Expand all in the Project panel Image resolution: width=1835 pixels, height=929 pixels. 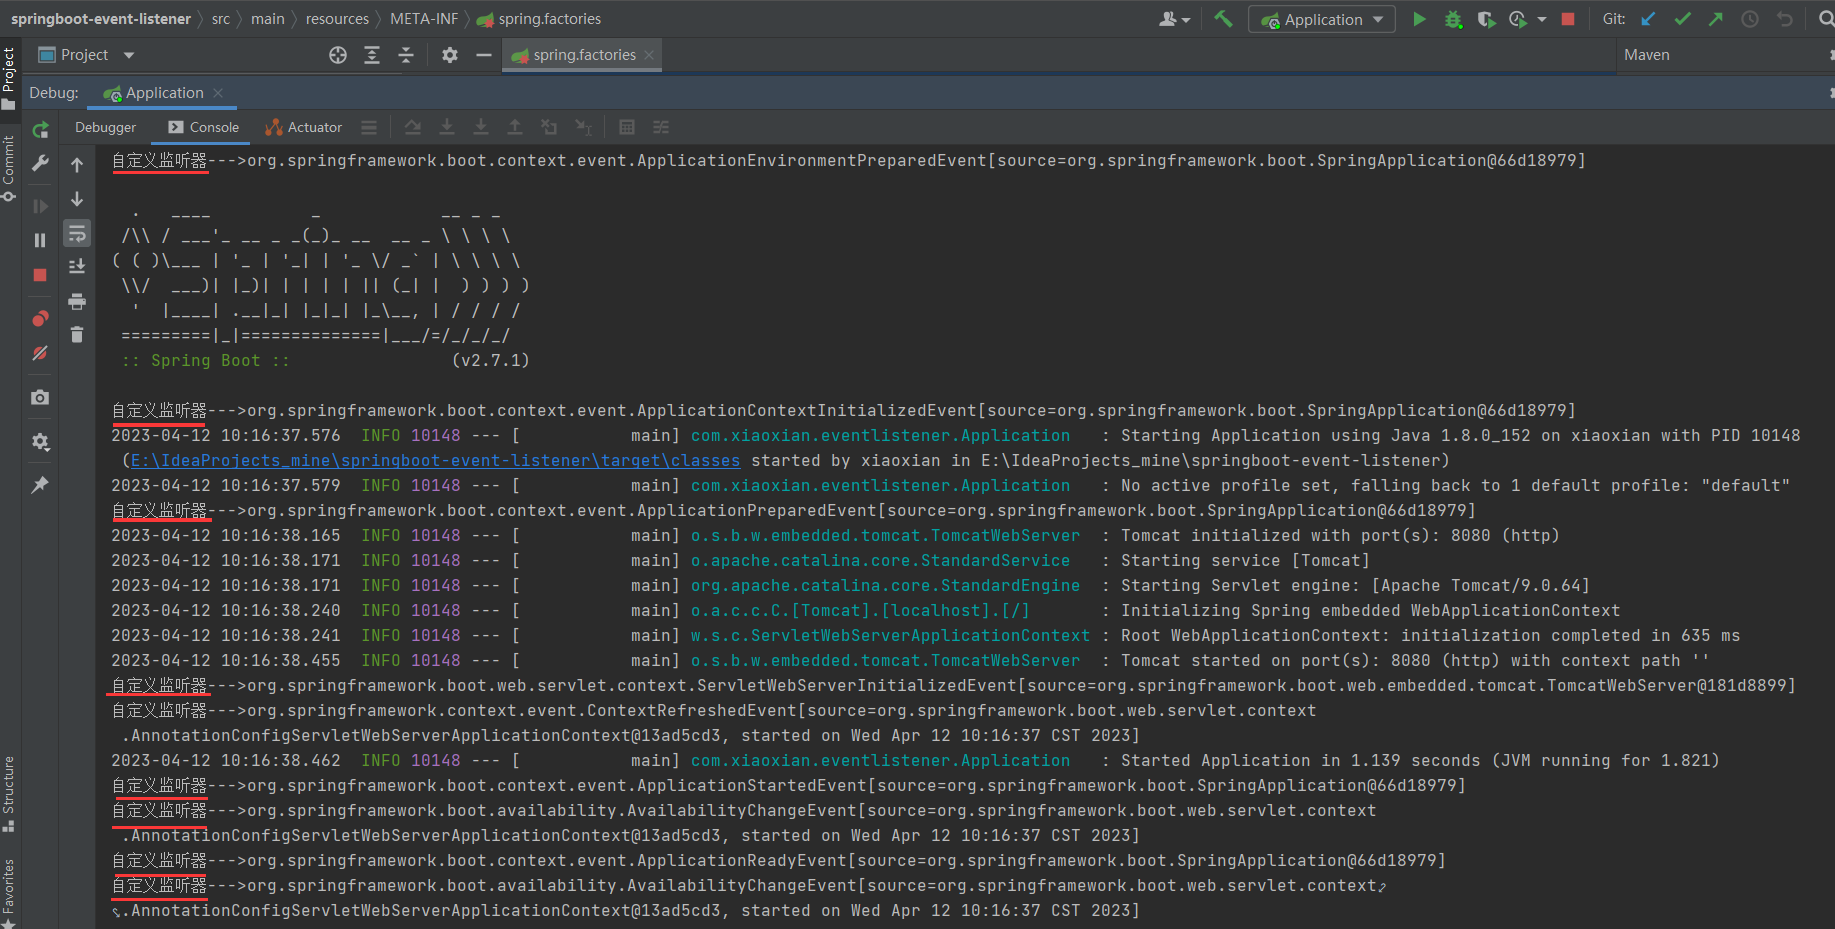(372, 55)
